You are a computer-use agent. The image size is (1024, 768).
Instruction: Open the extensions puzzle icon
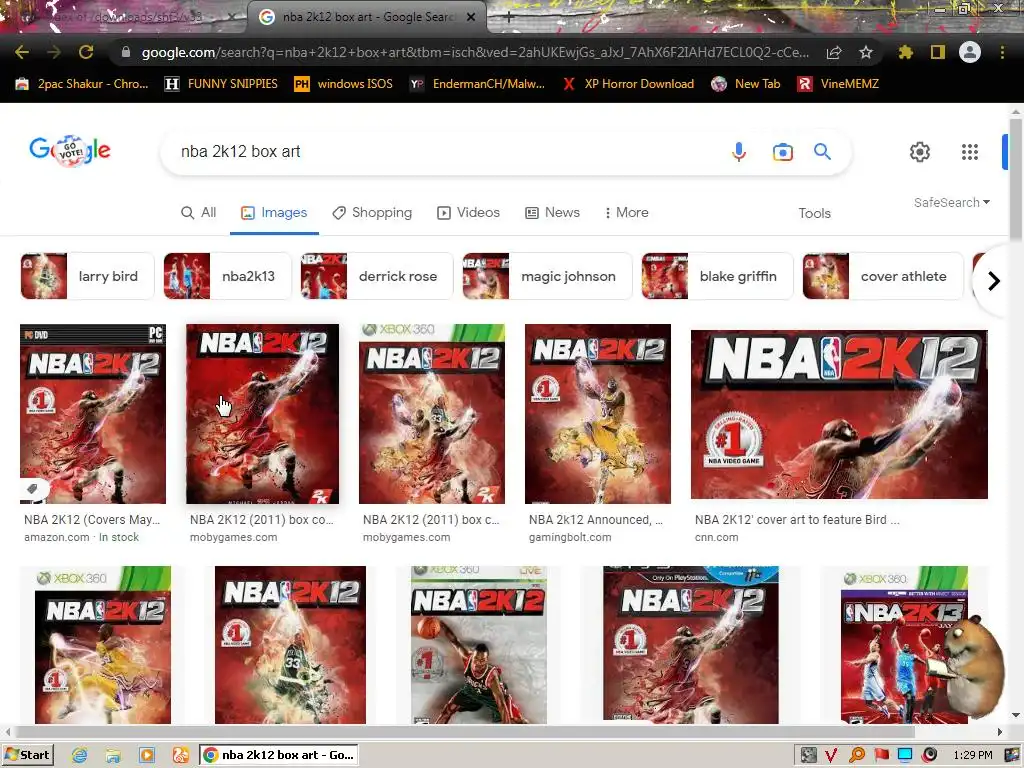click(x=905, y=52)
